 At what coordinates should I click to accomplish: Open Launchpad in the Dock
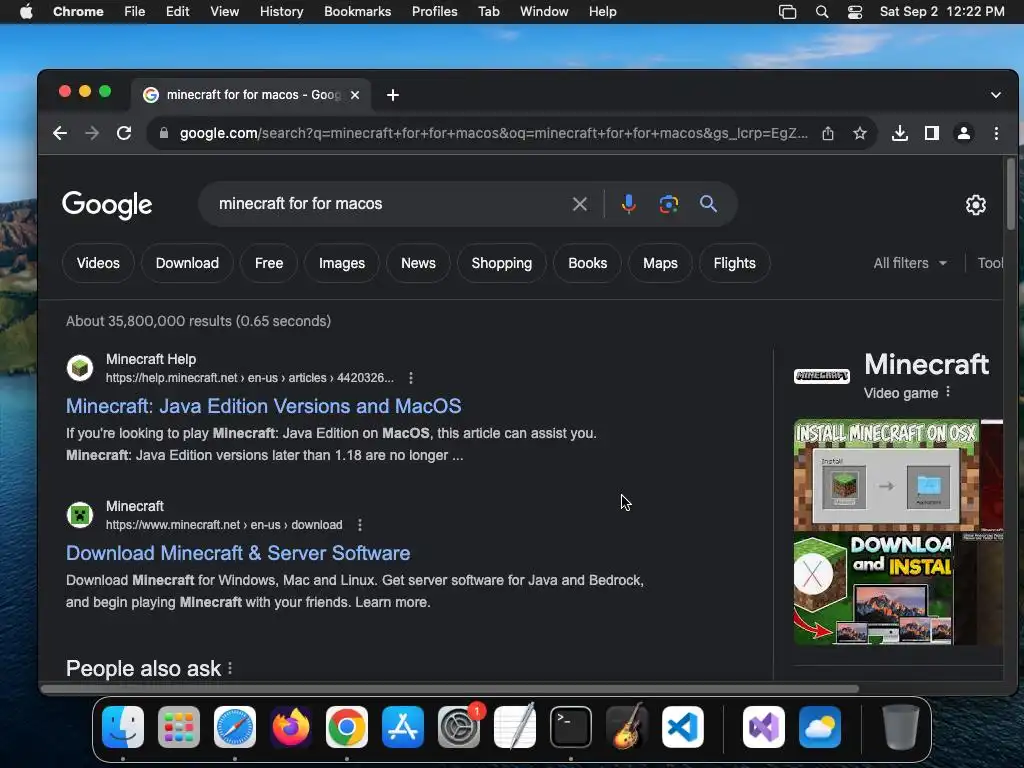tap(179, 727)
